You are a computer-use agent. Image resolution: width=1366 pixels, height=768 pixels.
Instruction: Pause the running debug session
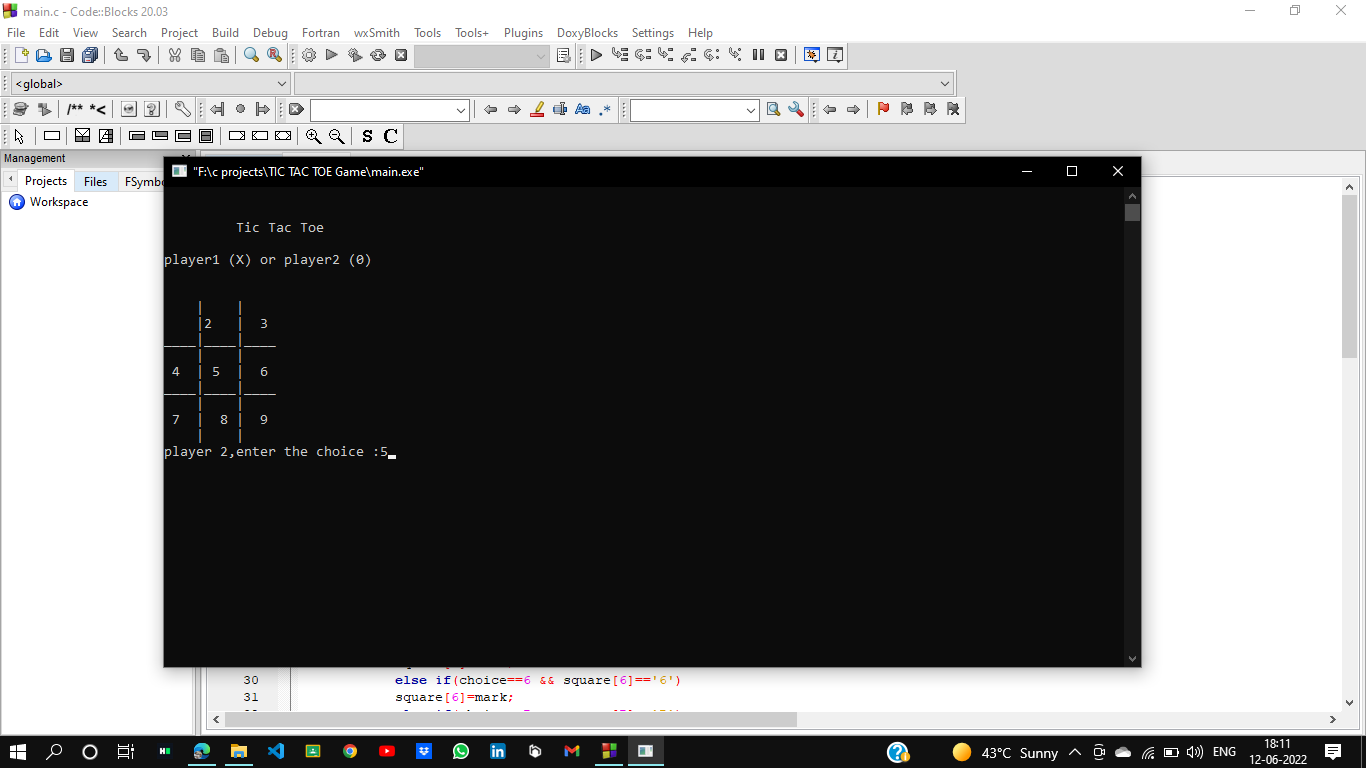coord(758,55)
